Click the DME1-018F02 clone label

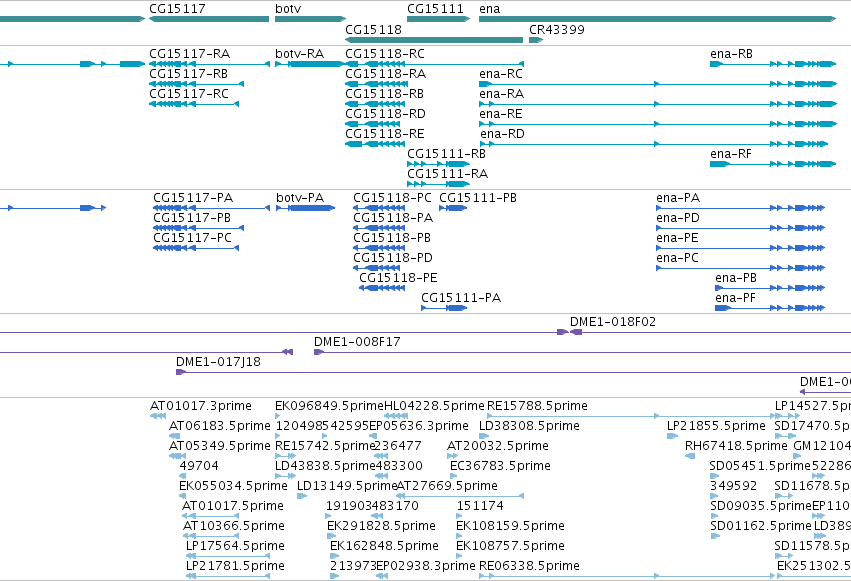click(613, 322)
